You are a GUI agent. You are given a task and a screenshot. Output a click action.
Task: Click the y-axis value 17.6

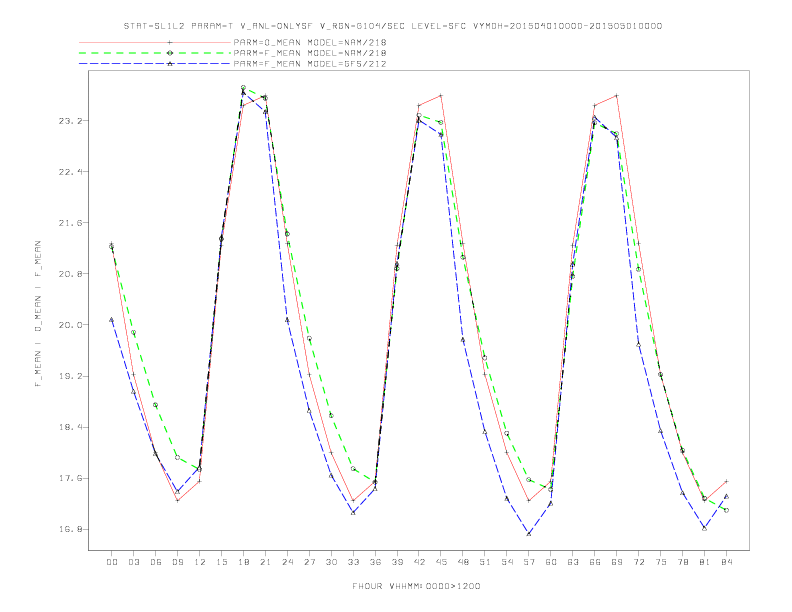coord(68,478)
